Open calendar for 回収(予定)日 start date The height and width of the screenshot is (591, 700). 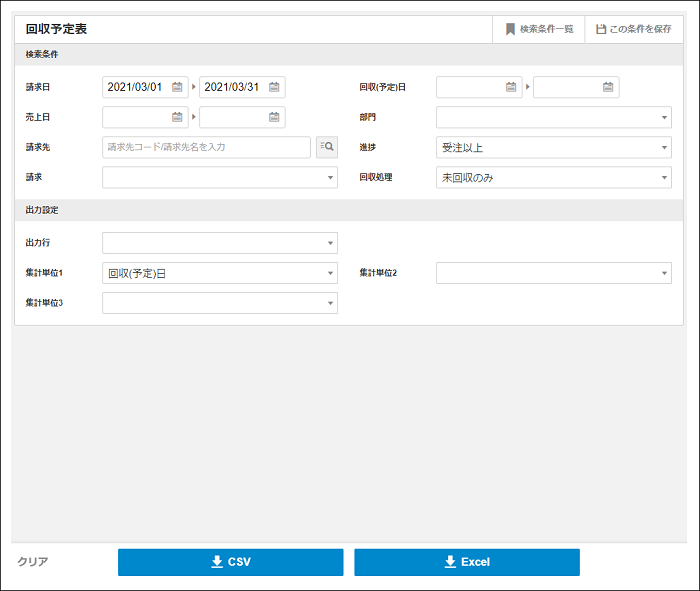(x=511, y=87)
